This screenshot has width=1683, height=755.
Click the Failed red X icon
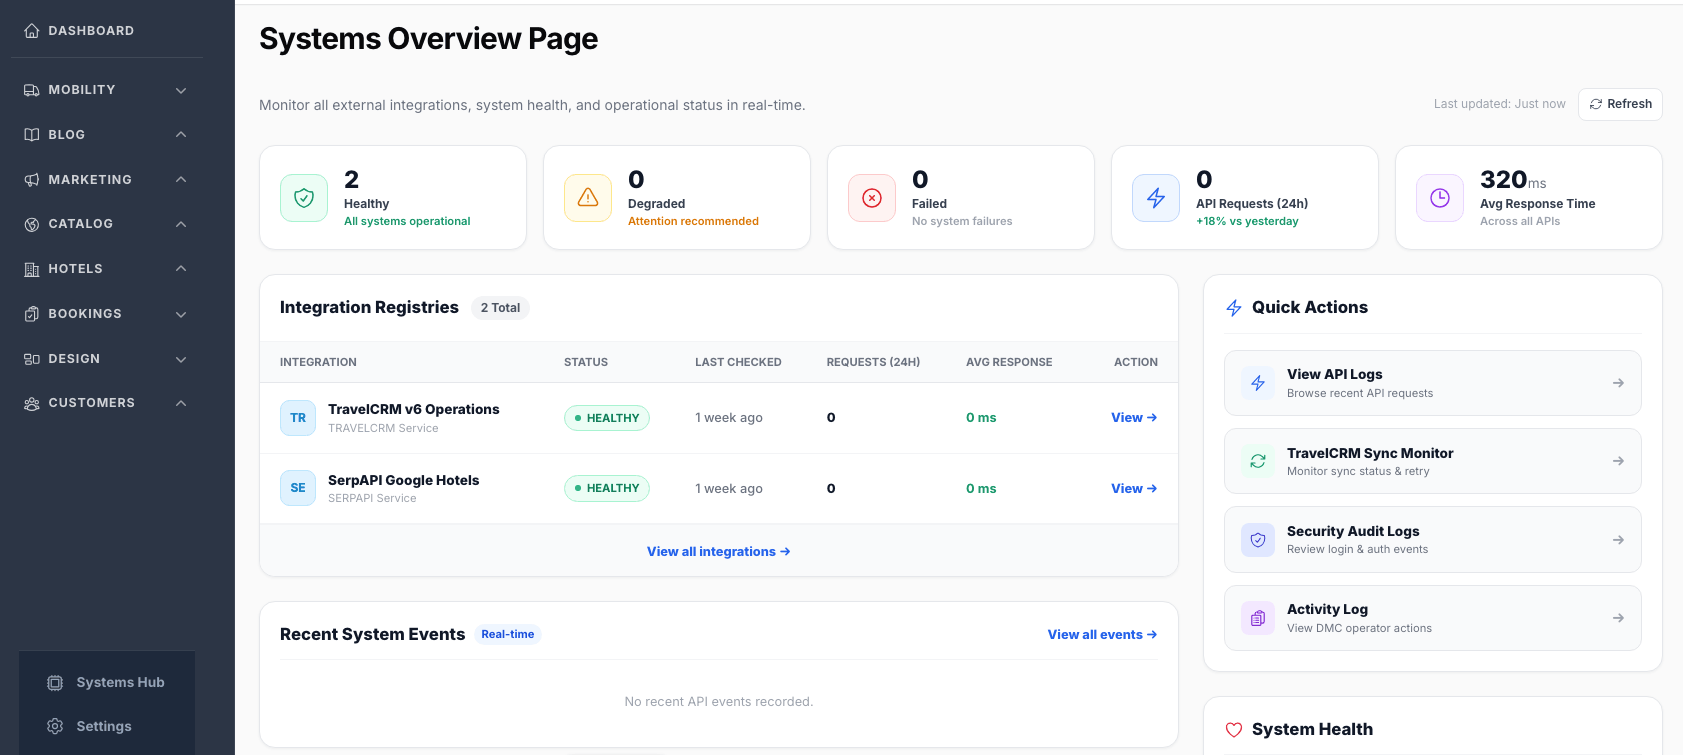point(872,198)
